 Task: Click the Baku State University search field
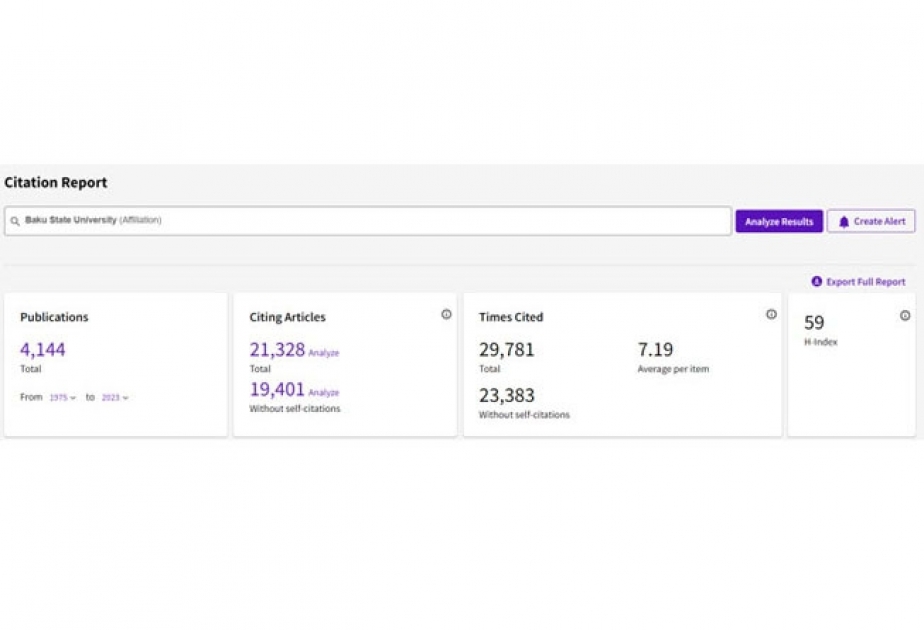point(368,221)
